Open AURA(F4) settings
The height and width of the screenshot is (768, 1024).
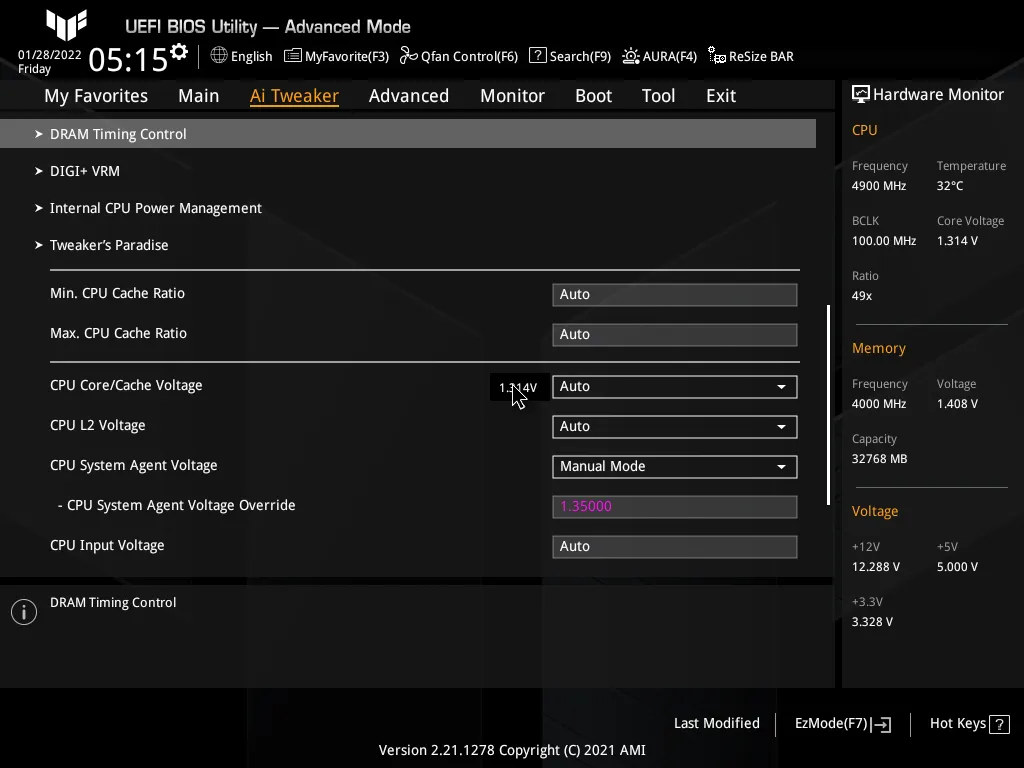tap(670, 57)
